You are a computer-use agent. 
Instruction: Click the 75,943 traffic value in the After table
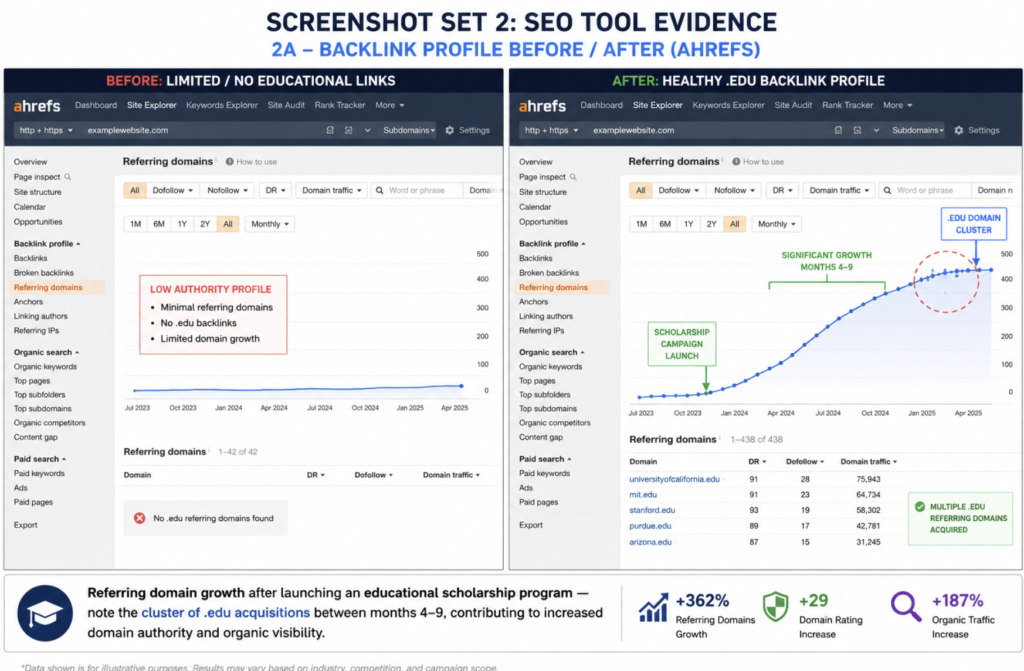(x=868, y=479)
